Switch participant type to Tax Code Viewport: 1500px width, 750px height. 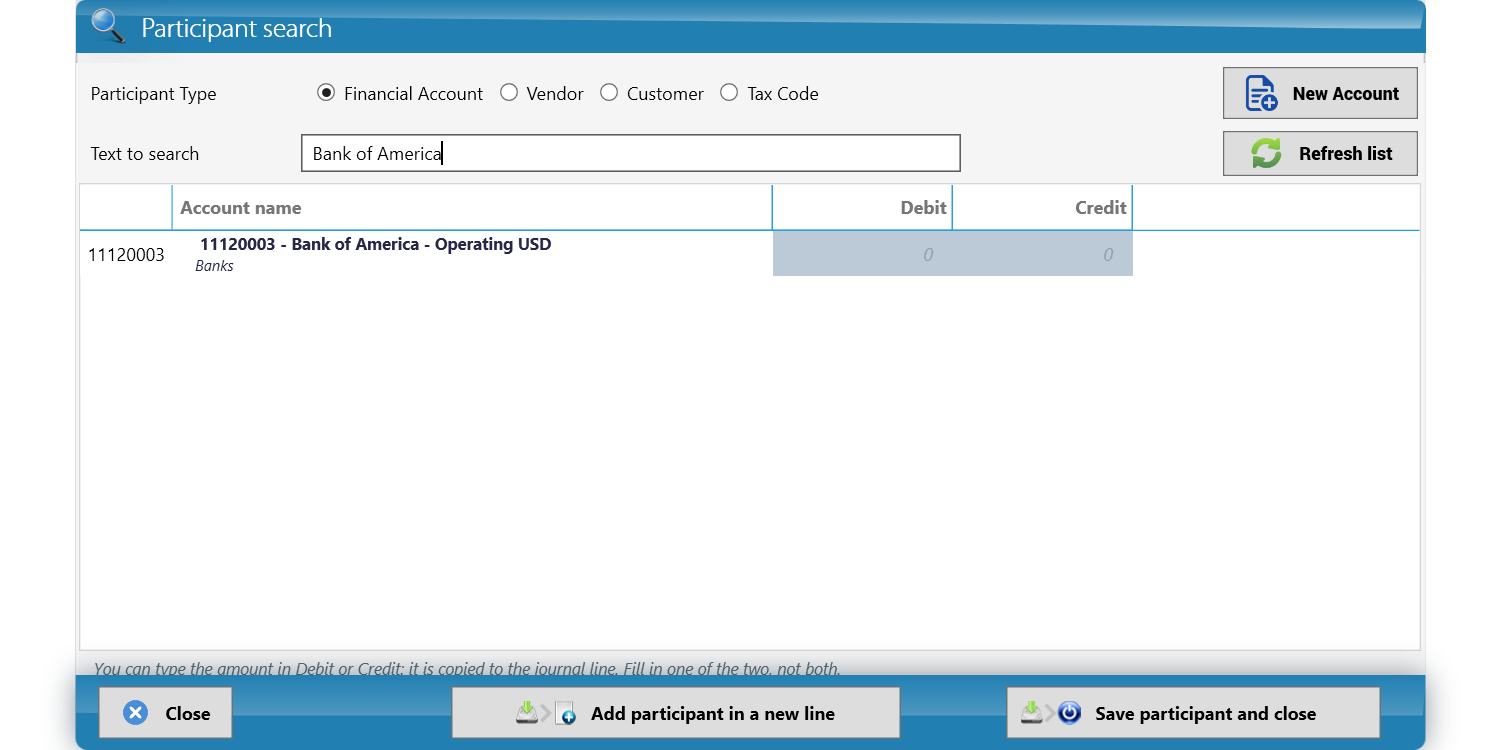729,93
